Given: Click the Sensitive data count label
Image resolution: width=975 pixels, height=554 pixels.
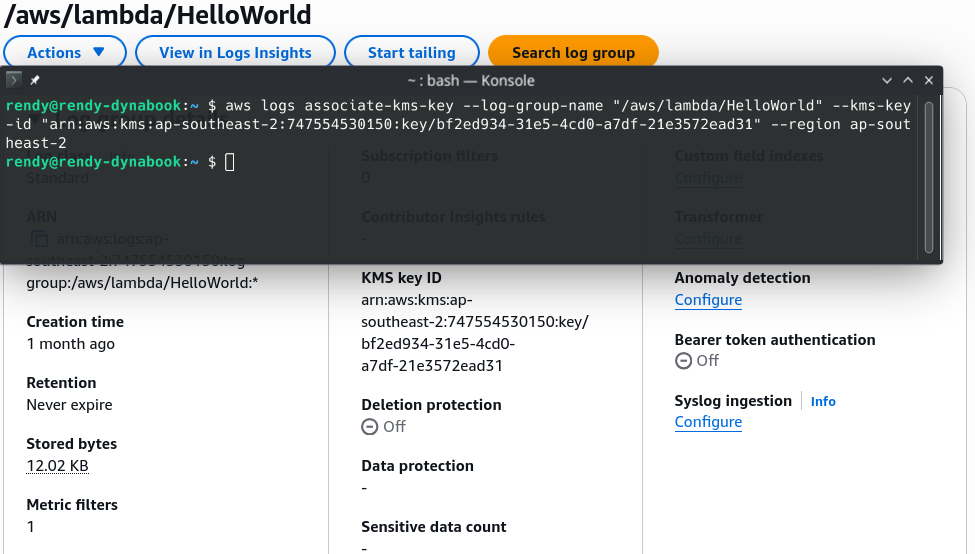Looking at the screenshot, I should click(433, 527).
